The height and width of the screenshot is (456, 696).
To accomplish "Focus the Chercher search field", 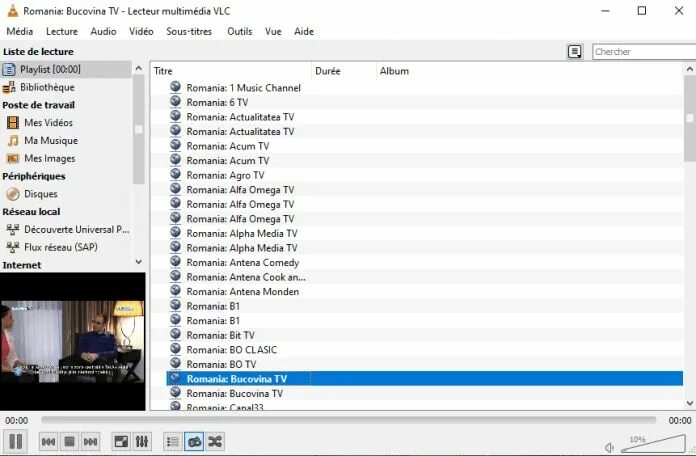I will (644, 52).
